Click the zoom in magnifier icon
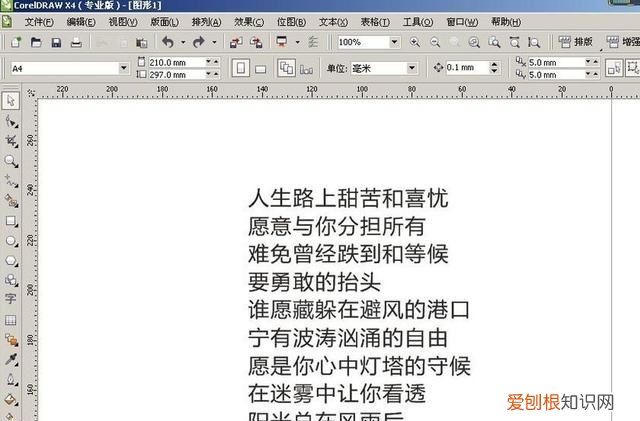This screenshot has width=640, height=421. tap(415, 42)
